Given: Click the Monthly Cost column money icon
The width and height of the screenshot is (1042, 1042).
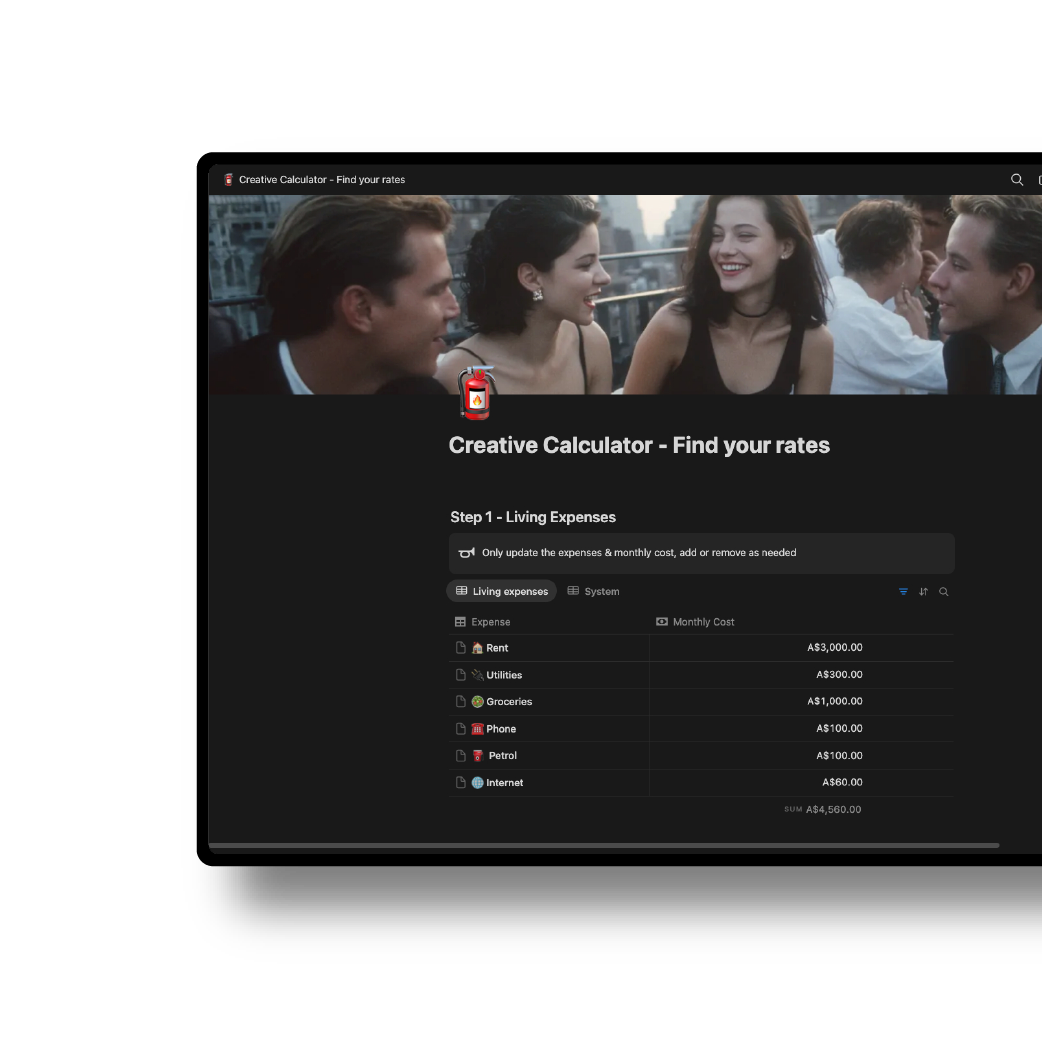Looking at the screenshot, I should tap(662, 621).
